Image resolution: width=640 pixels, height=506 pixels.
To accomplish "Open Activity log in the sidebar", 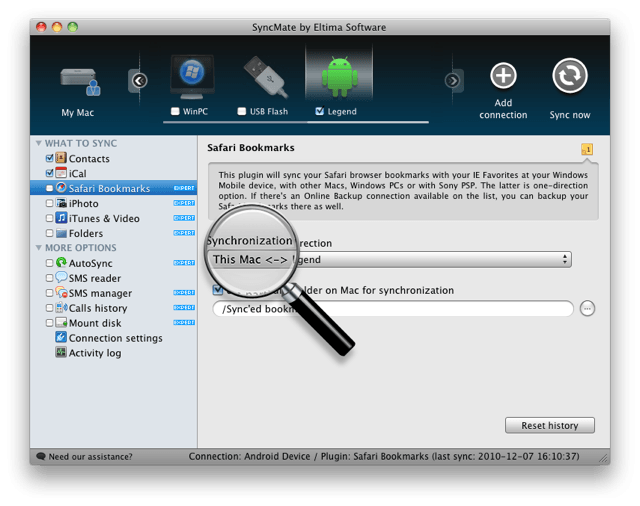I will 94,353.
